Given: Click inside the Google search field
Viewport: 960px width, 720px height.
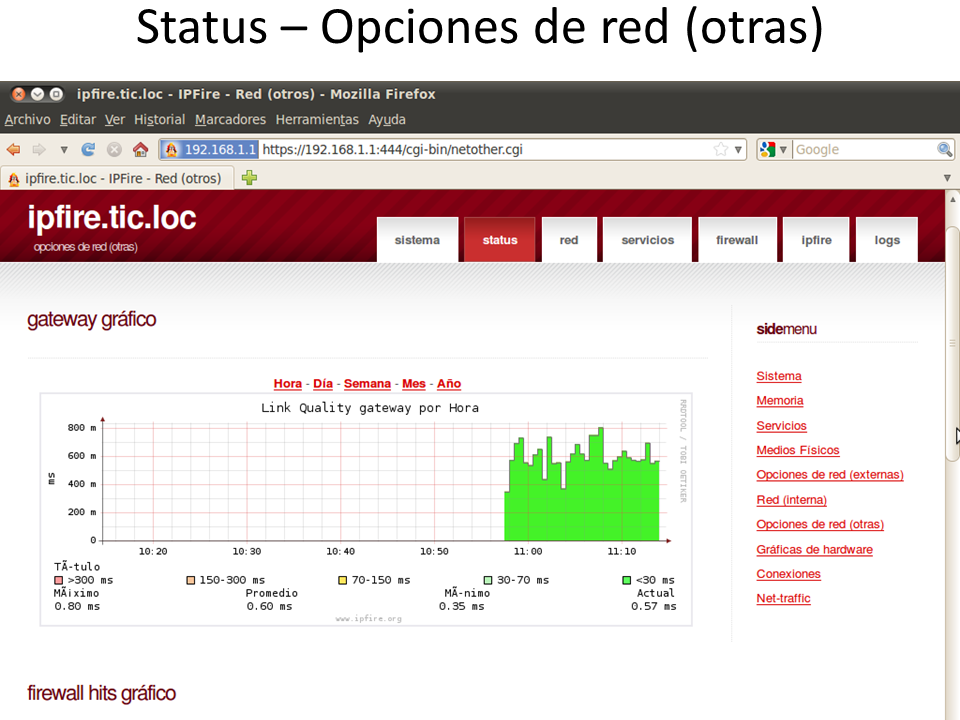Looking at the screenshot, I should pos(863,150).
